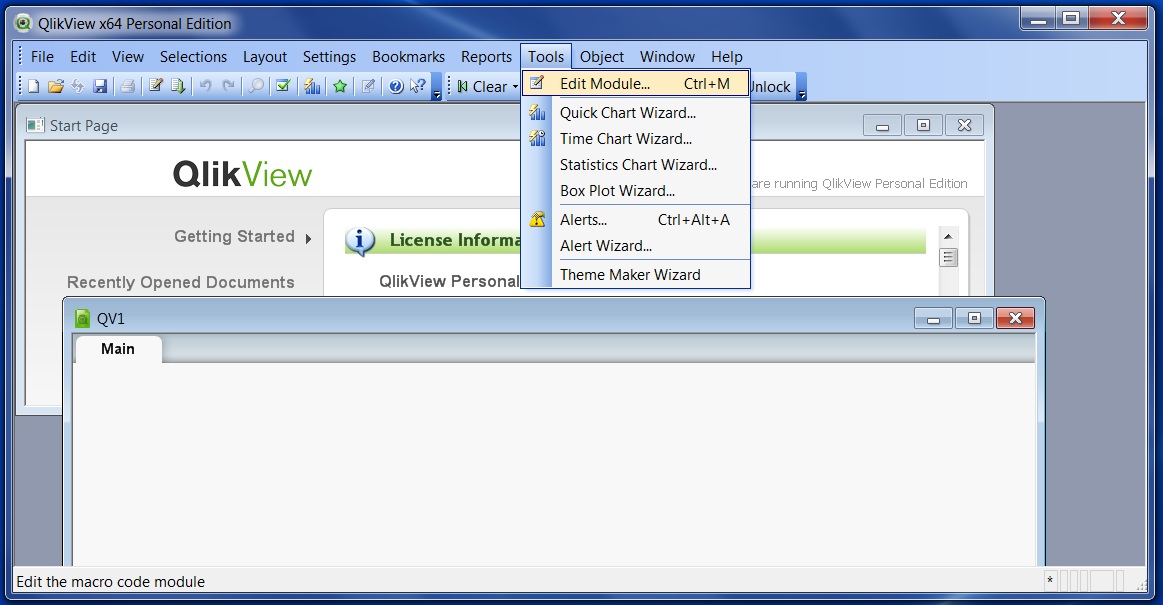Choose Edit Module from Tools menu
Screen dimensions: 1163x605
pyautogui.click(x=636, y=84)
